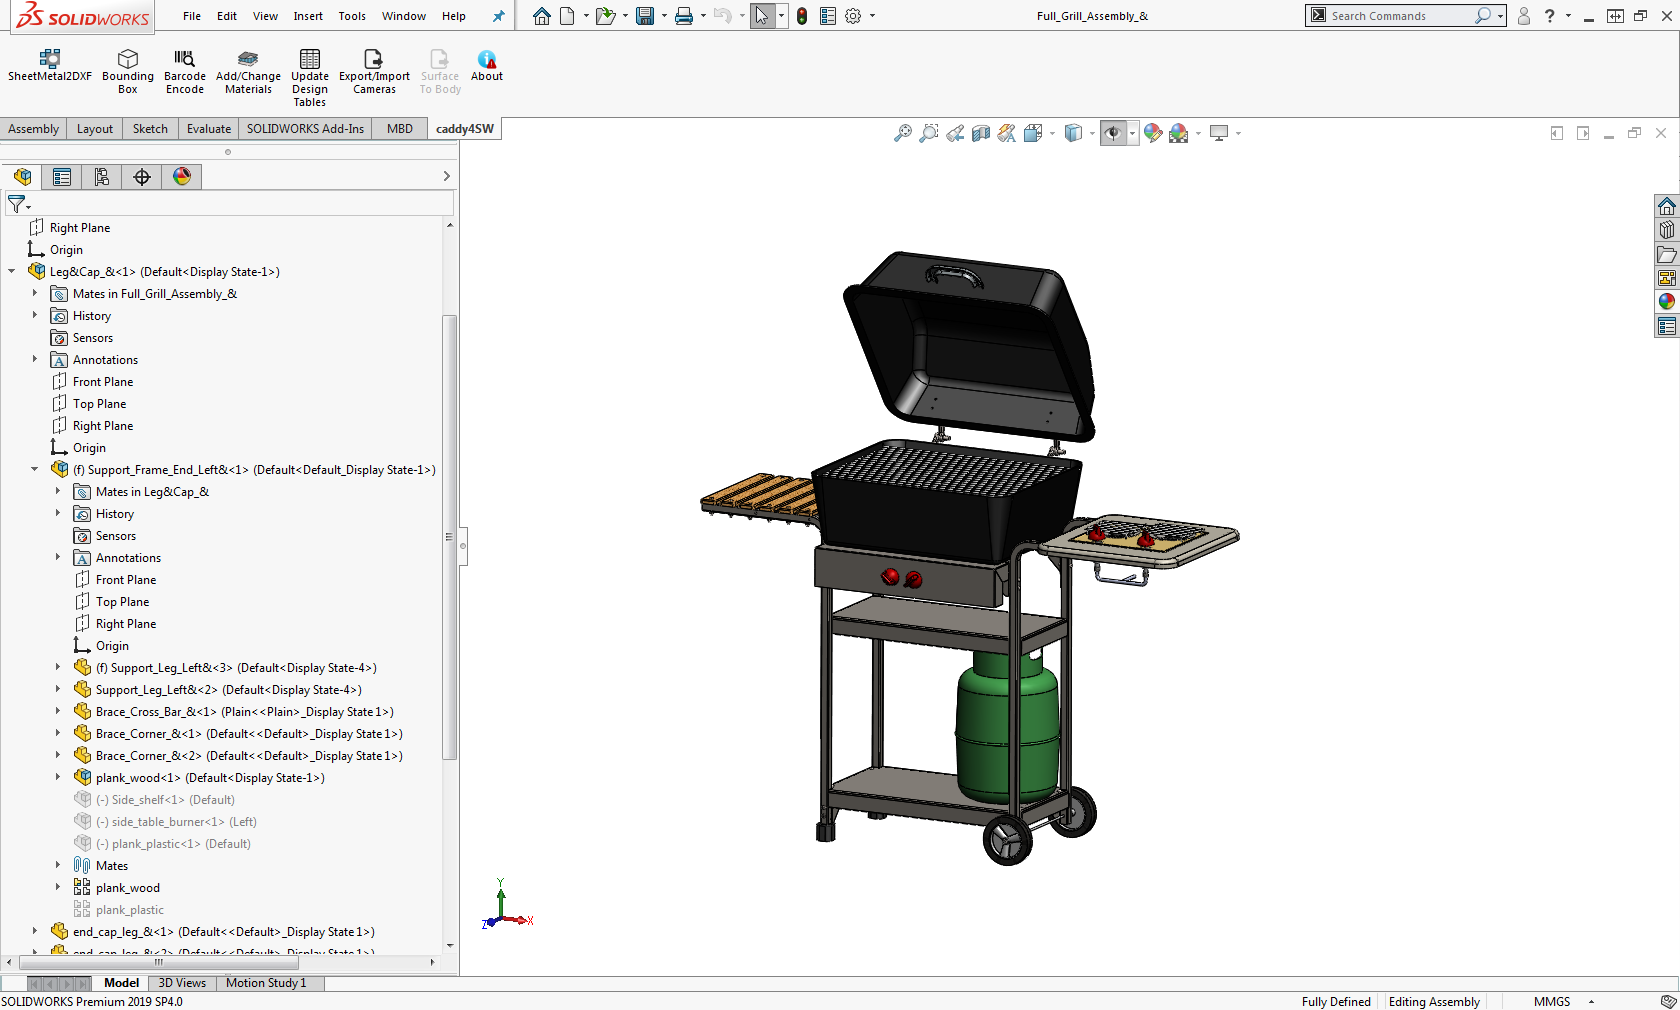1680x1010 pixels.
Task: Collapse the Leg&Cap_&<1> tree node
Action: [x=12, y=271]
